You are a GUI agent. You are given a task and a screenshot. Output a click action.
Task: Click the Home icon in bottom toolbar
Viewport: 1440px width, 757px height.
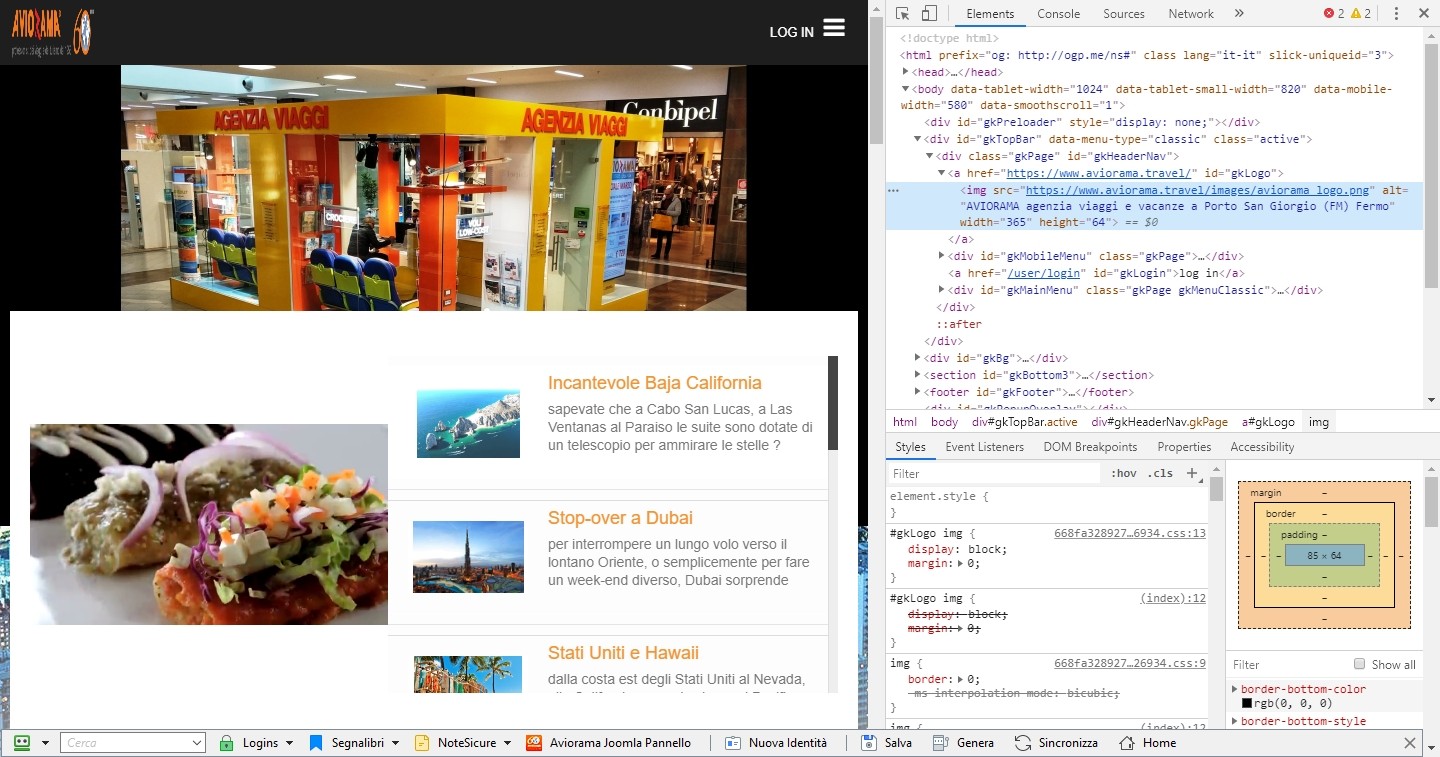[x=1127, y=743]
